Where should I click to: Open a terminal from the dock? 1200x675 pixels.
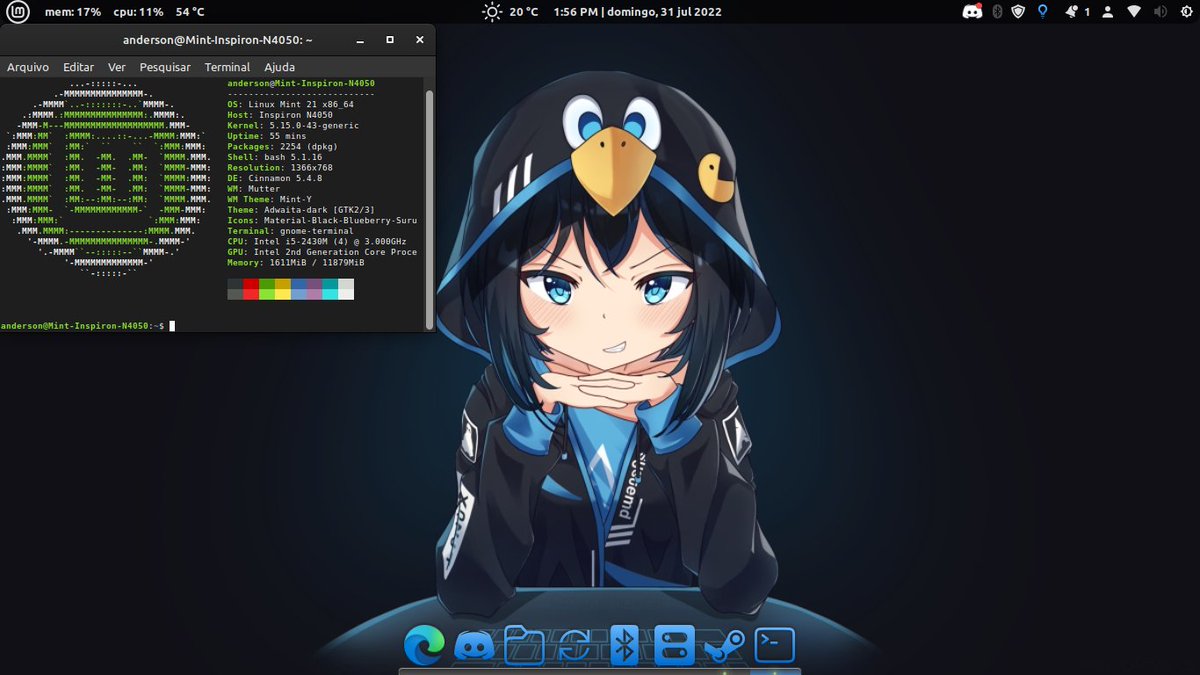(x=772, y=645)
